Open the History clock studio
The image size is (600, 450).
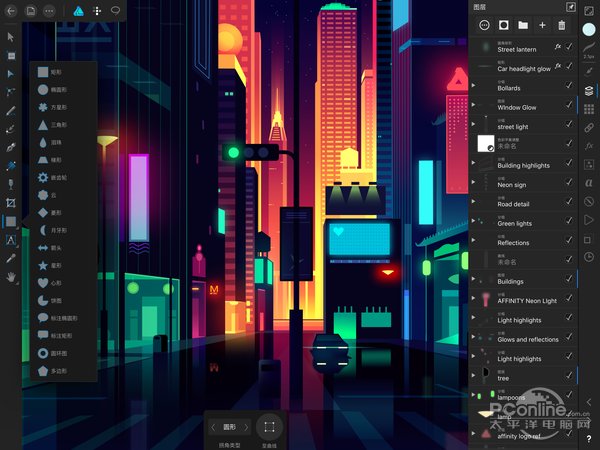click(x=589, y=257)
